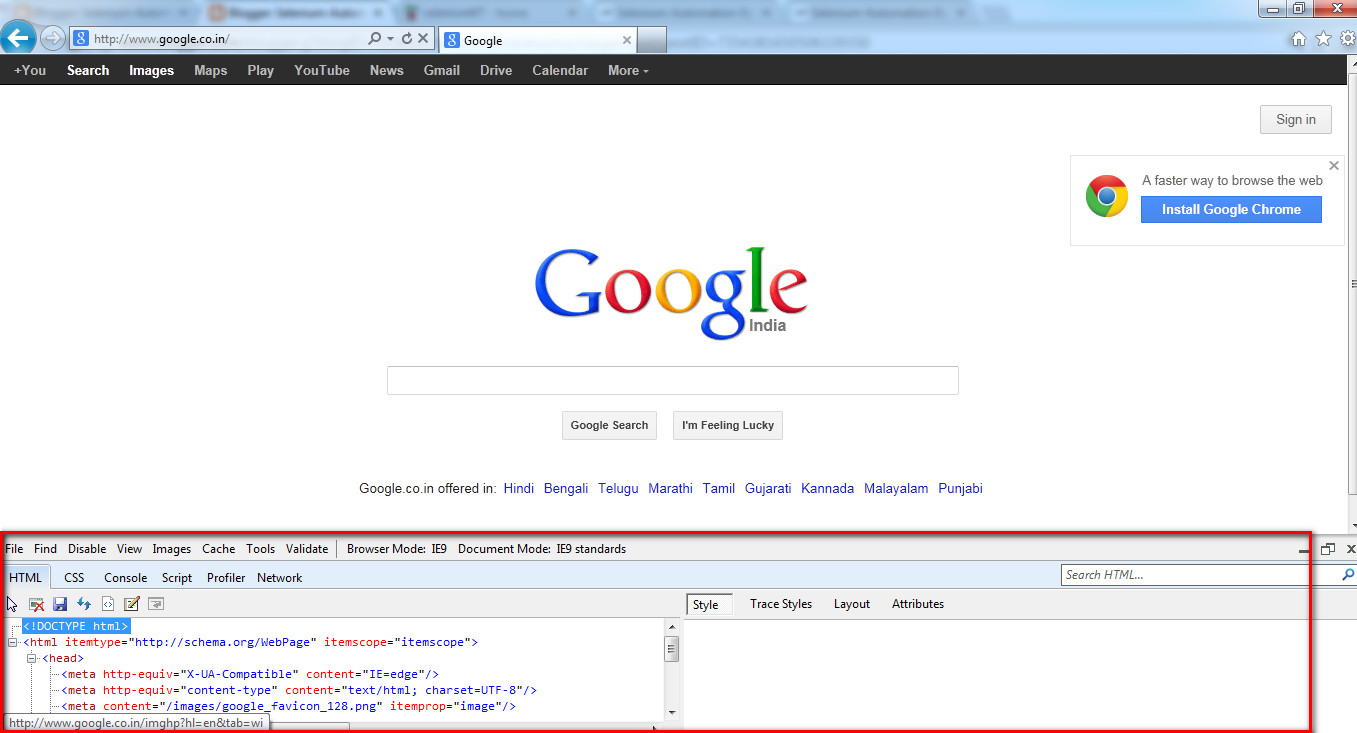Switch to the Profiler tab
This screenshot has width=1357, height=733.
click(226, 578)
